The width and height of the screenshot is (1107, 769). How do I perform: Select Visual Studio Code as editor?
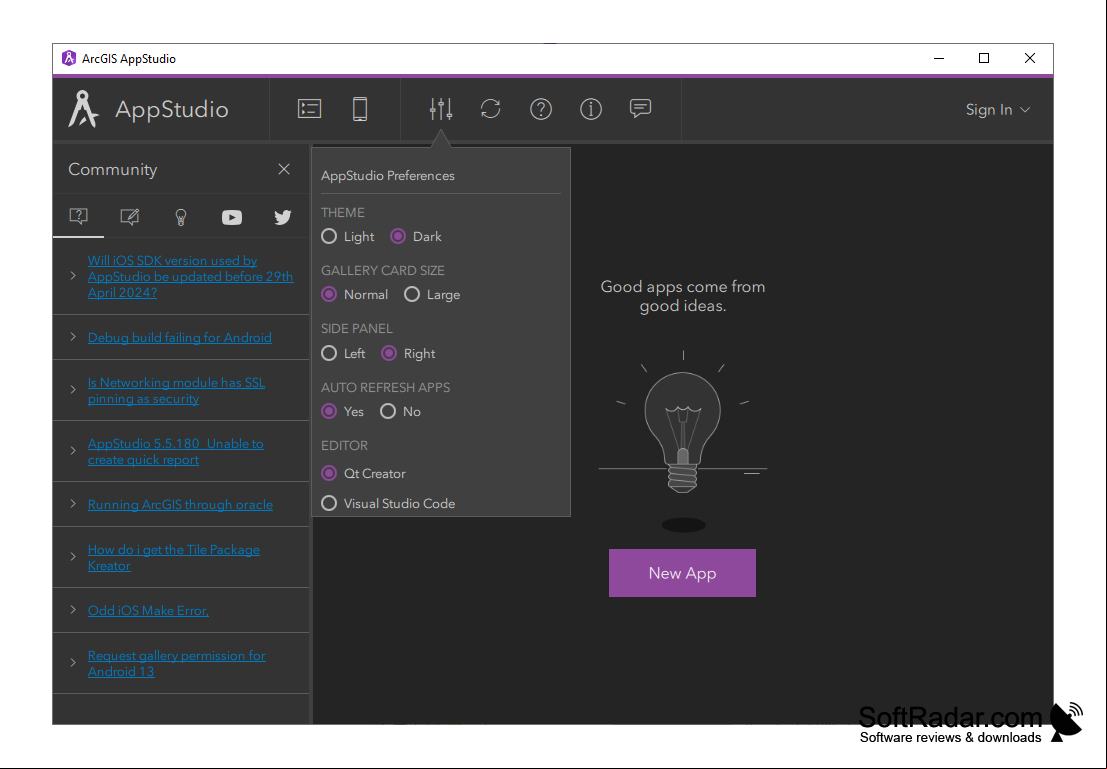pos(388,503)
